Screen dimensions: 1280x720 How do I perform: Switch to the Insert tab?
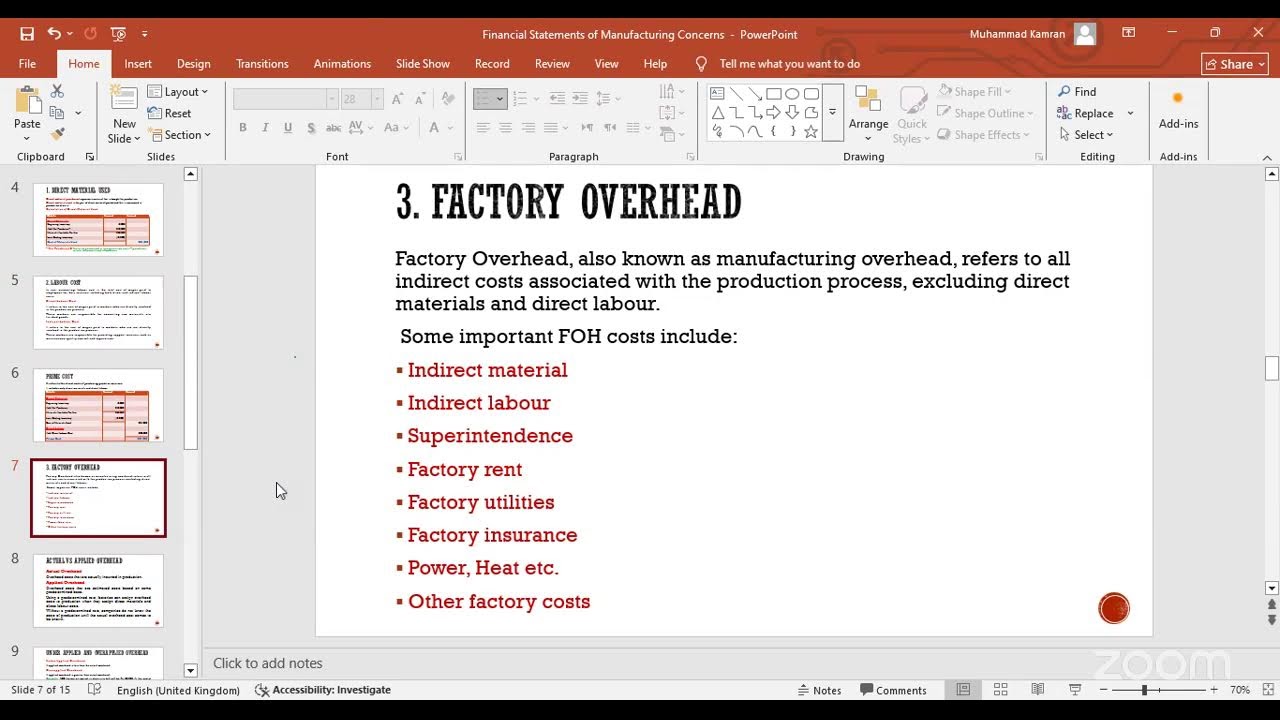click(138, 64)
